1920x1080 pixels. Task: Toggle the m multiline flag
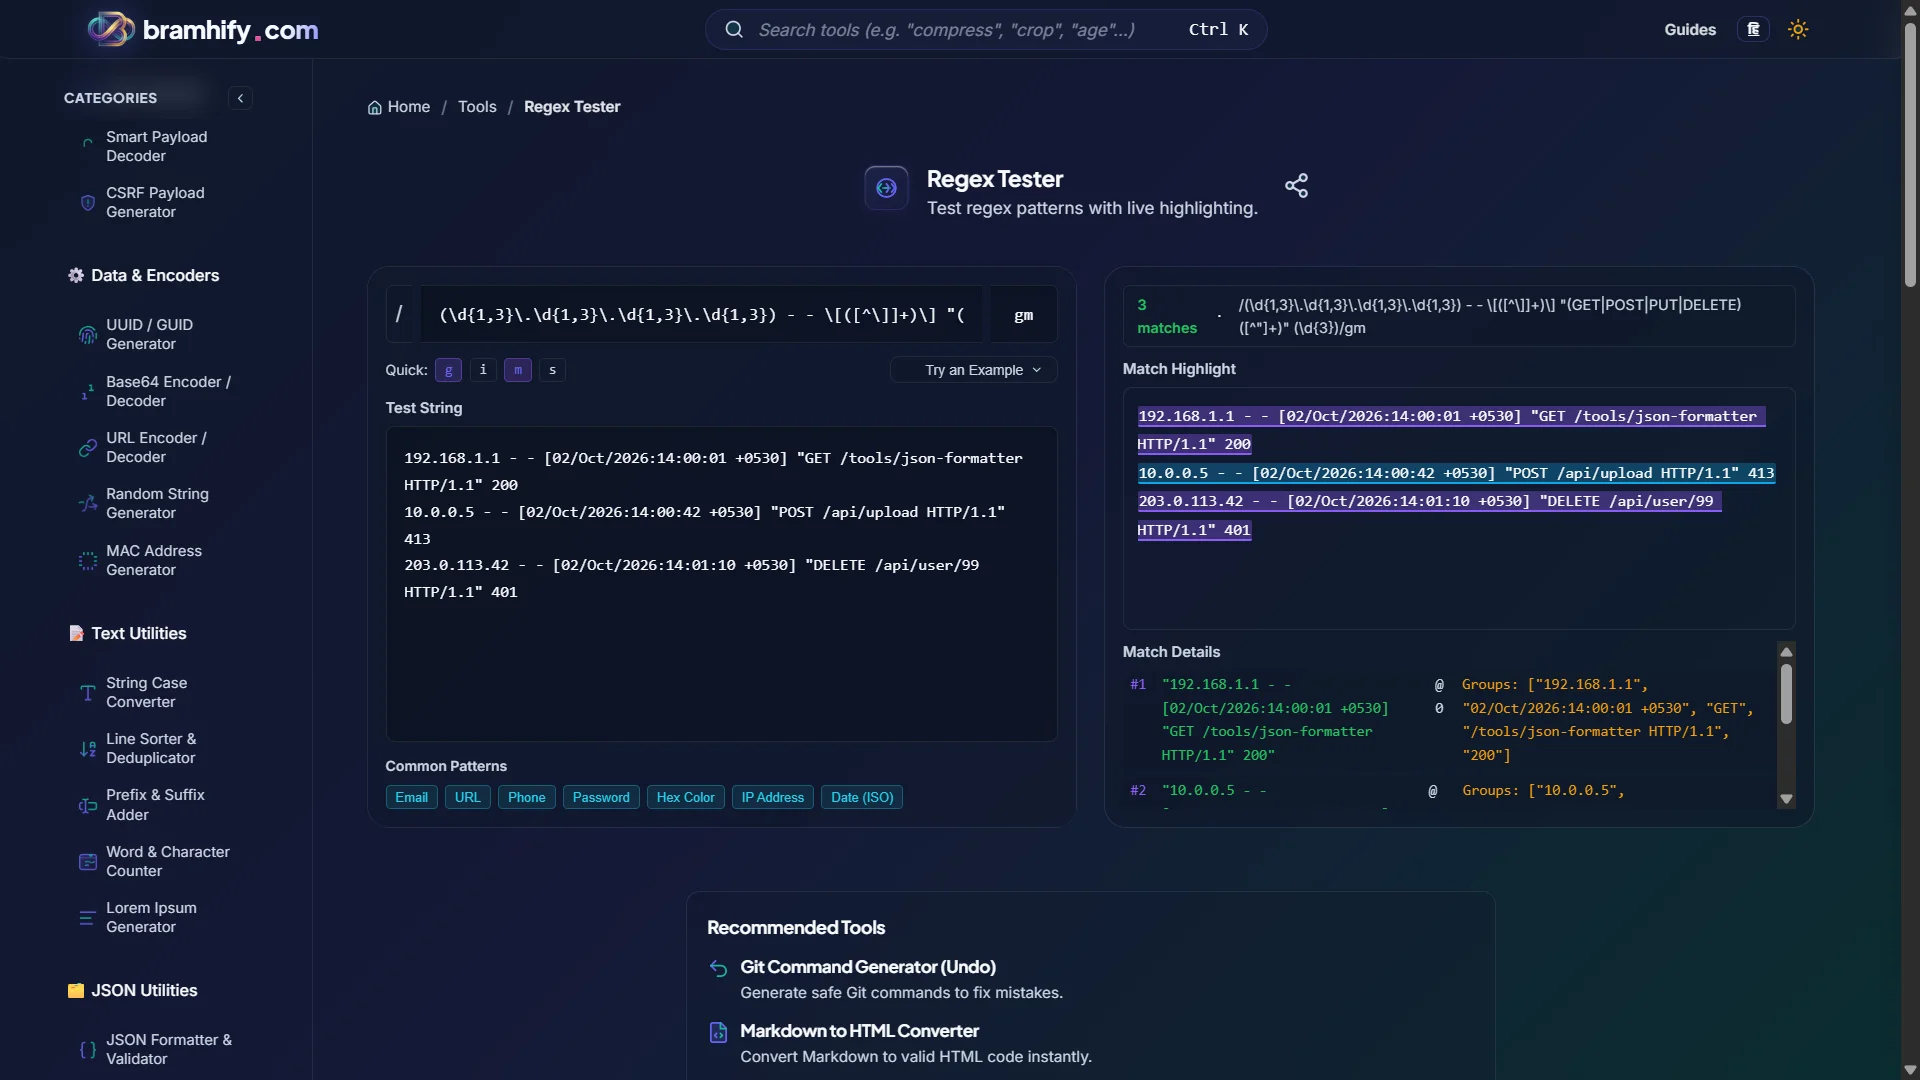(x=518, y=370)
